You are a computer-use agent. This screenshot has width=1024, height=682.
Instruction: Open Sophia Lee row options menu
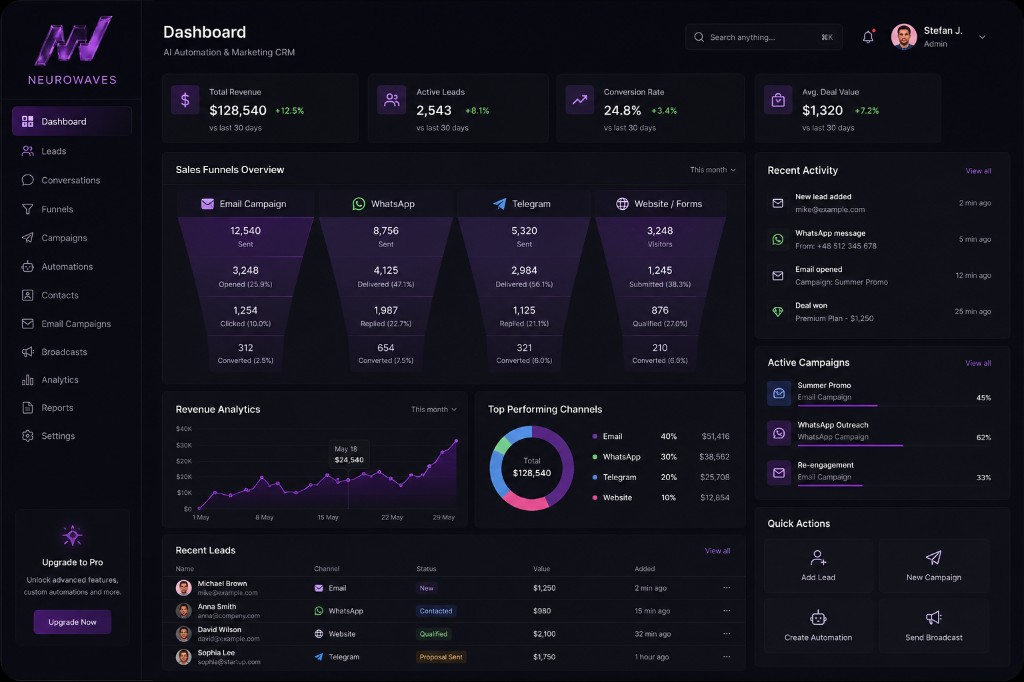tap(727, 657)
